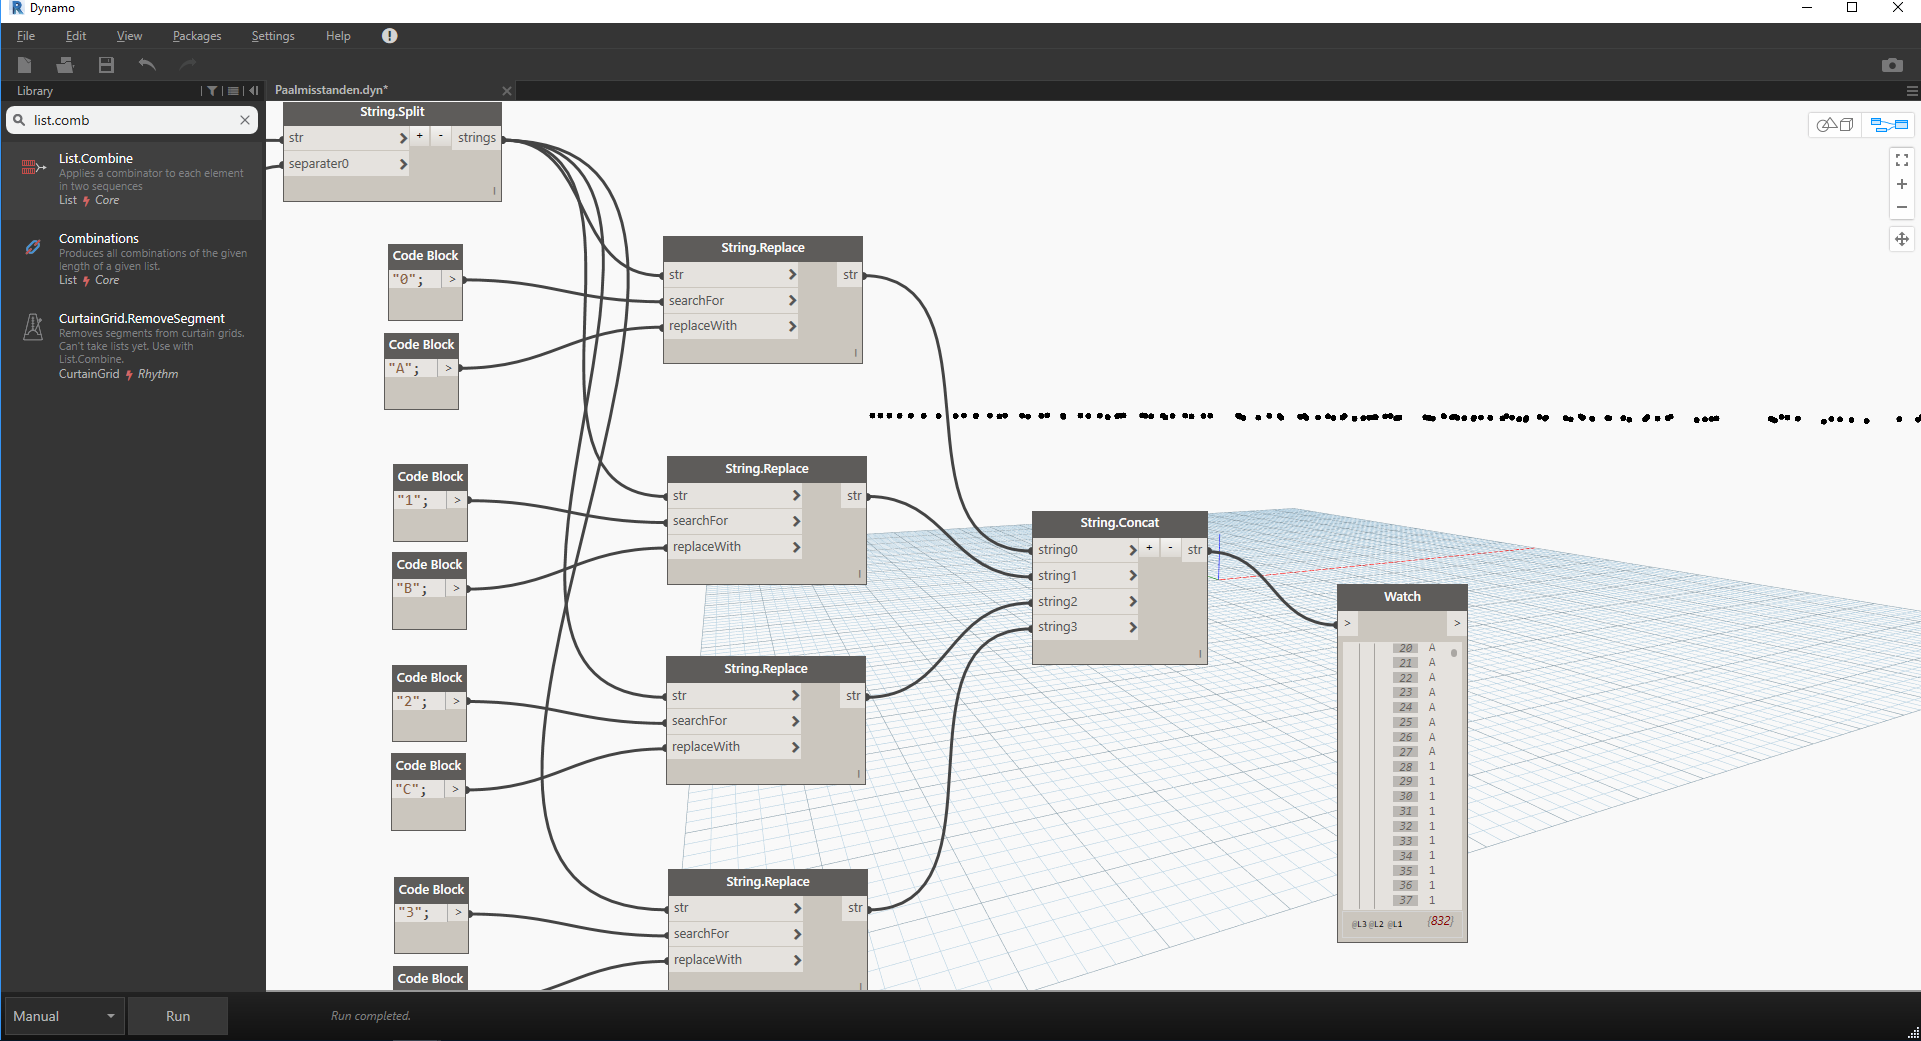This screenshot has width=1921, height=1041.
Task: Select the @L1 level in Watch node
Action: click(x=1394, y=924)
